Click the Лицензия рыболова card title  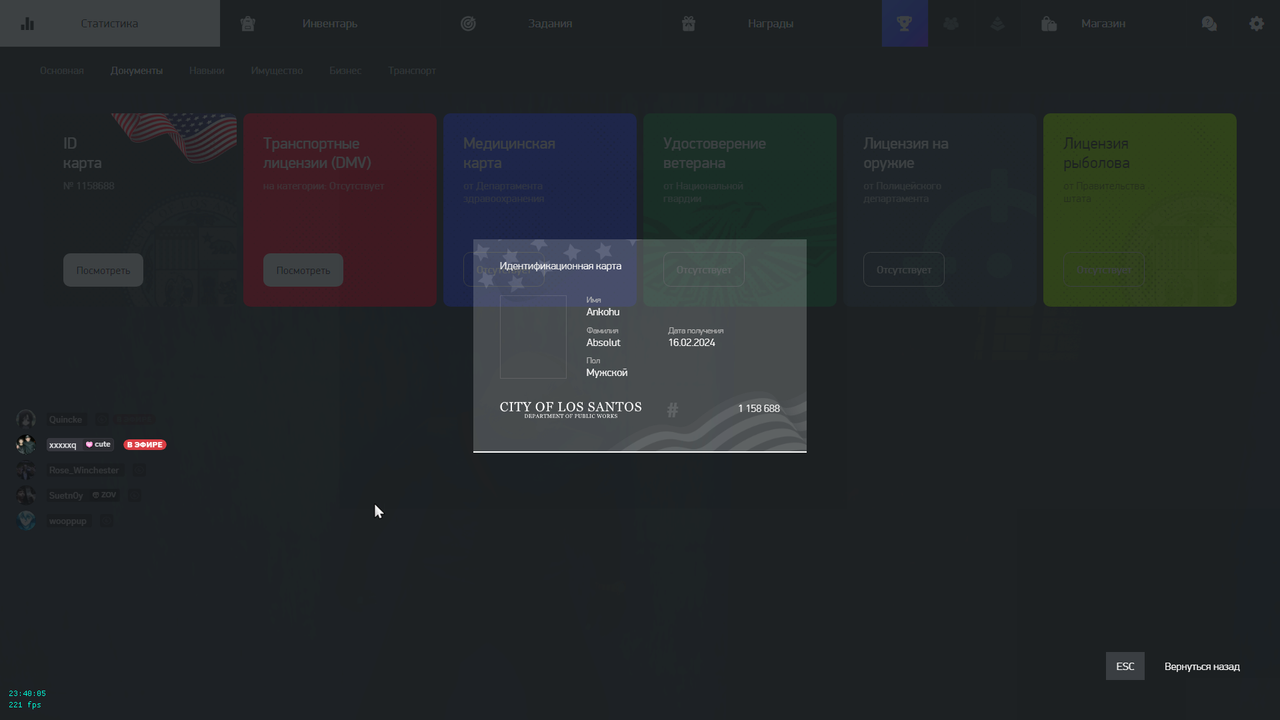point(1097,153)
